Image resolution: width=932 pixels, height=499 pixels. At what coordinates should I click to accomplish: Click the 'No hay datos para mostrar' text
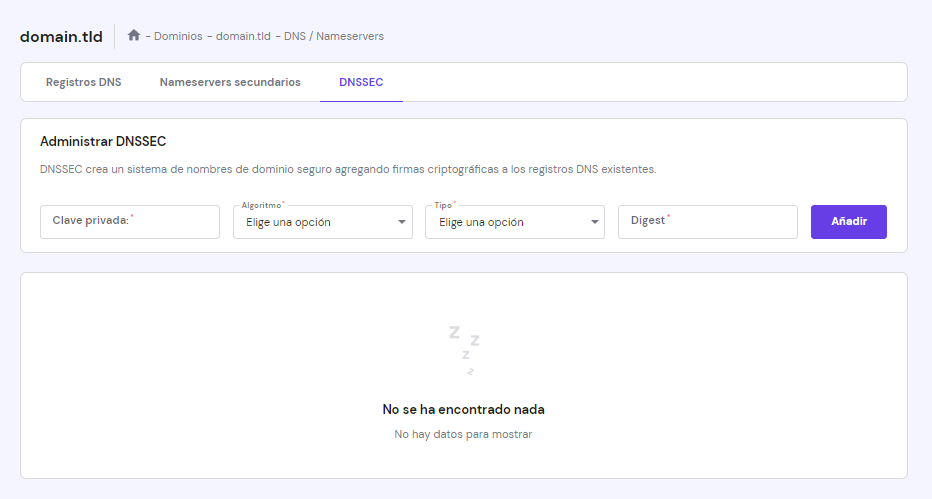(464, 435)
